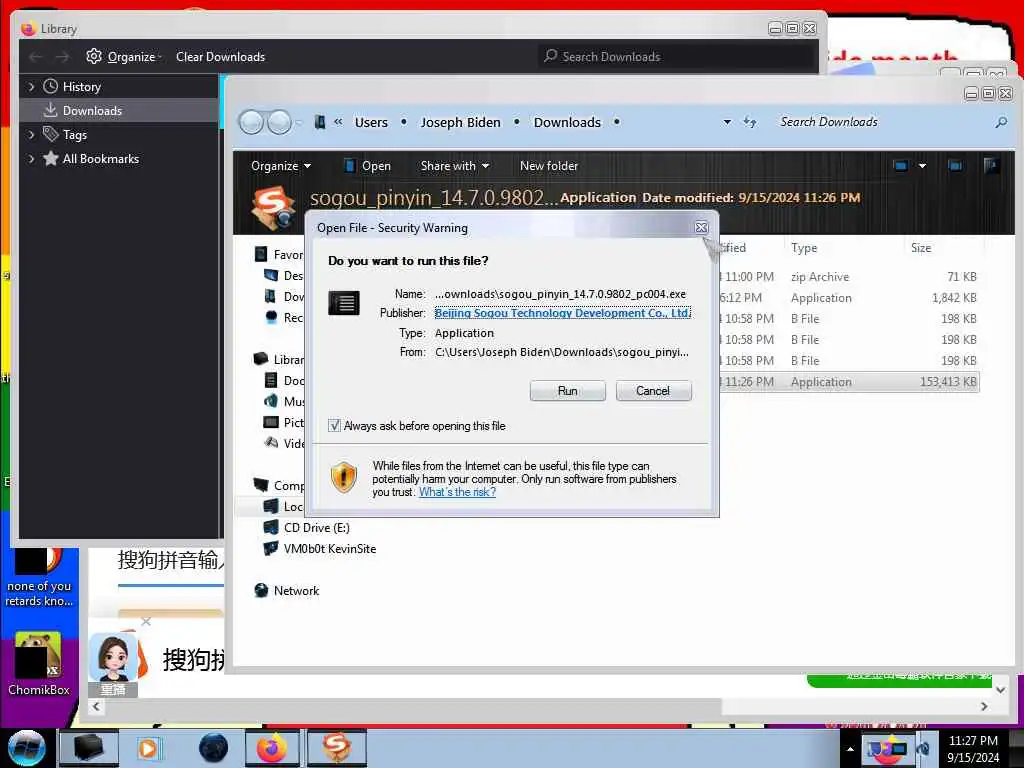Open the Organize menu in Library toolbar
Screen dimensions: 1024x768
point(124,57)
